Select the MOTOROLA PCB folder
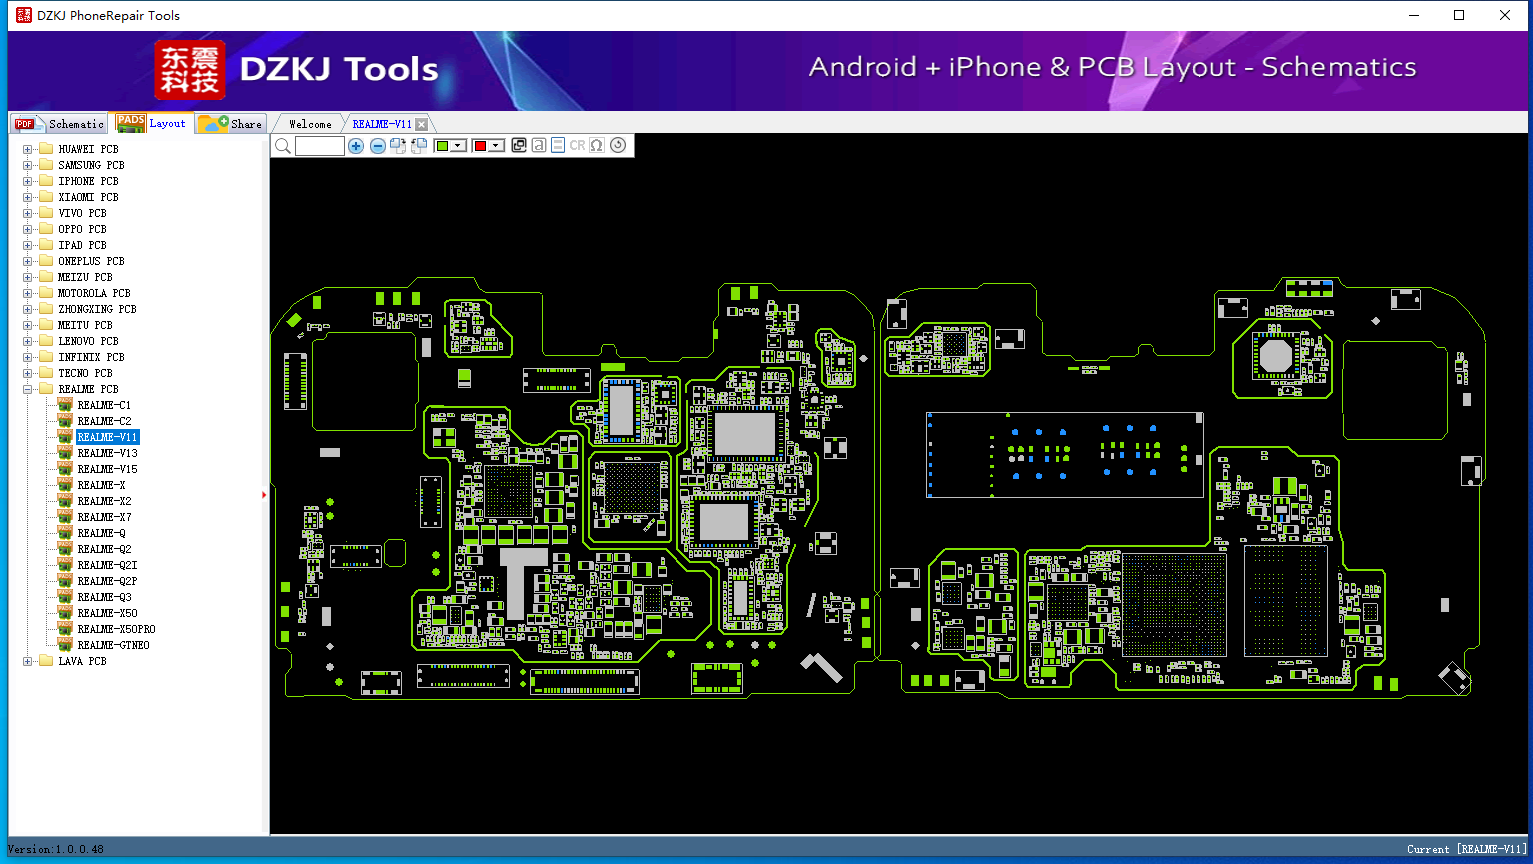 click(94, 293)
